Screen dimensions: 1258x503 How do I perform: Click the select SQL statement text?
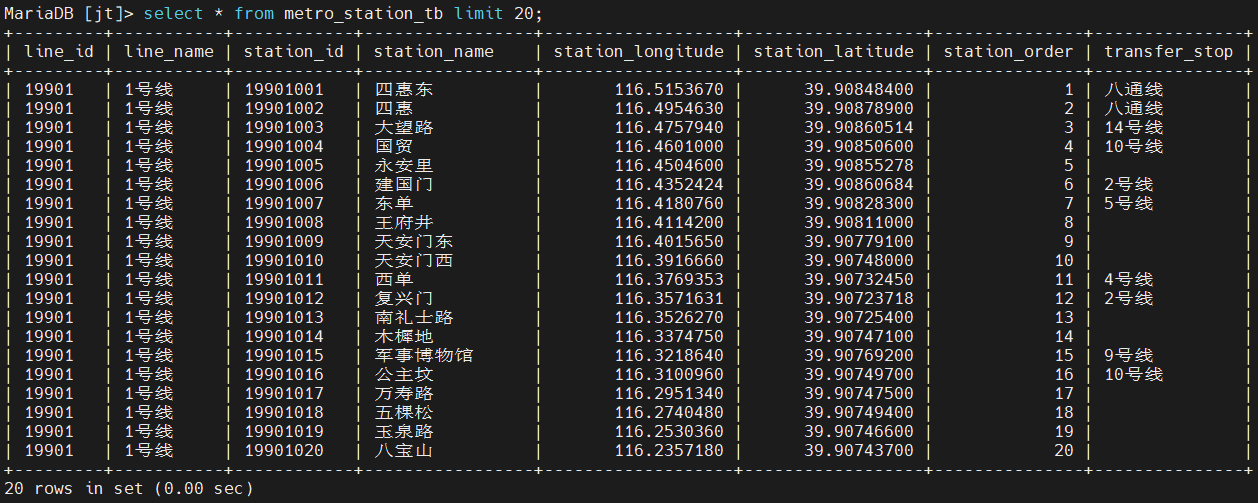[x=344, y=14]
